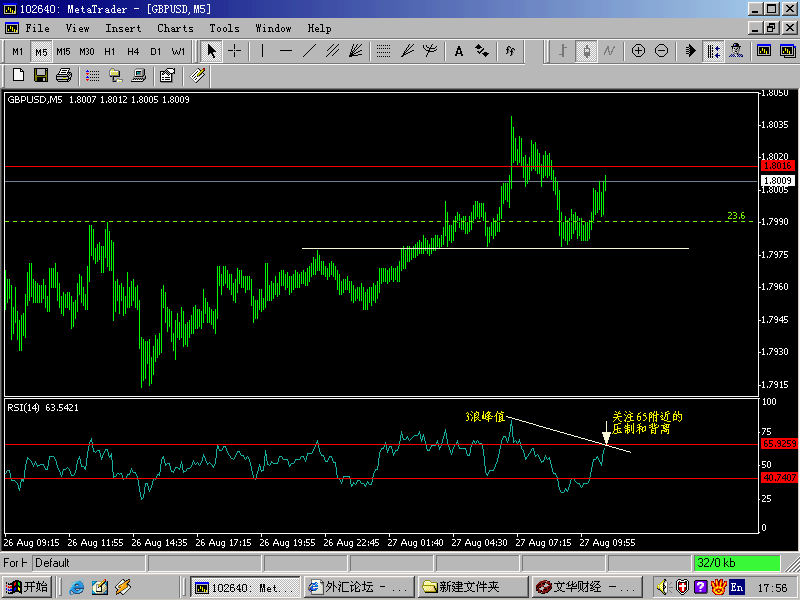This screenshot has width=800, height=600.
Task: Click the RSI(14) 63.5421 indicator label
Action: 43,408
